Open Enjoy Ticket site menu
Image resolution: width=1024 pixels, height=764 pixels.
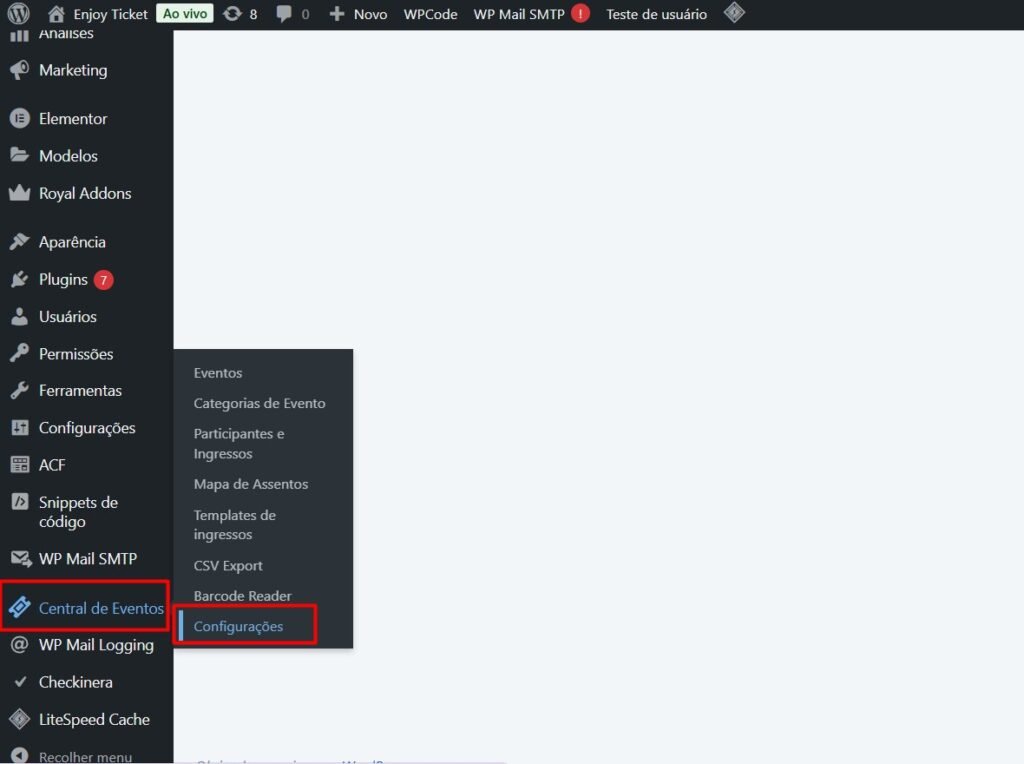pyautogui.click(x=98, y=14)
